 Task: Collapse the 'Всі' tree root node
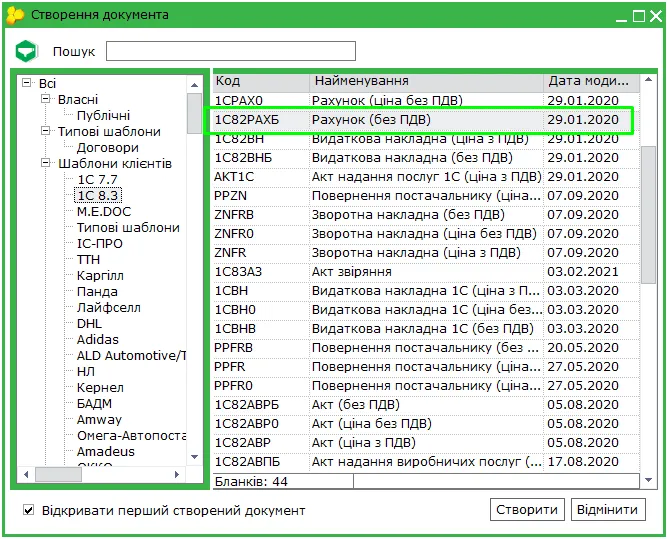(x=27, y=83)
